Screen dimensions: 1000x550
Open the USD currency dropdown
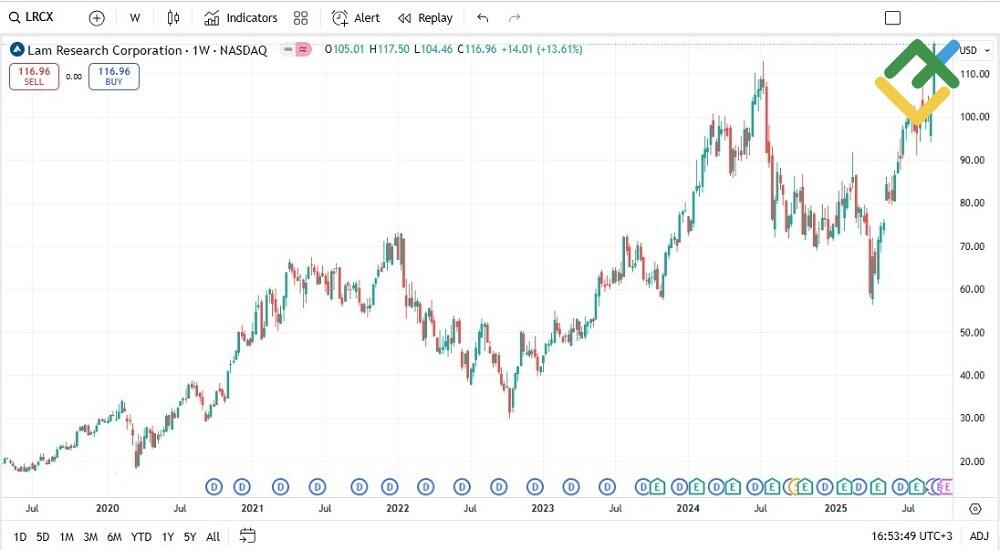point(976,50)
